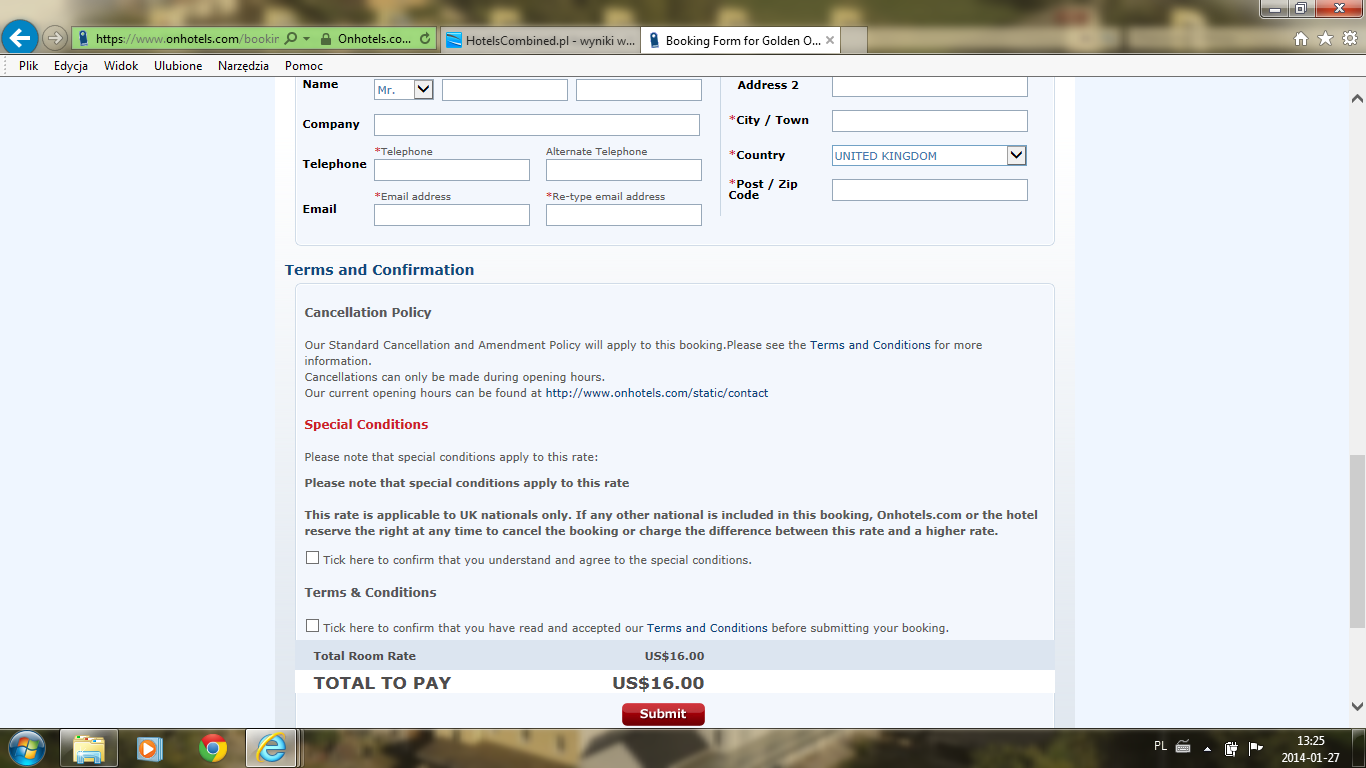Screen dimensions: 1366x768
Task: Show hidden system tray icons
Action: [1207, 748]
